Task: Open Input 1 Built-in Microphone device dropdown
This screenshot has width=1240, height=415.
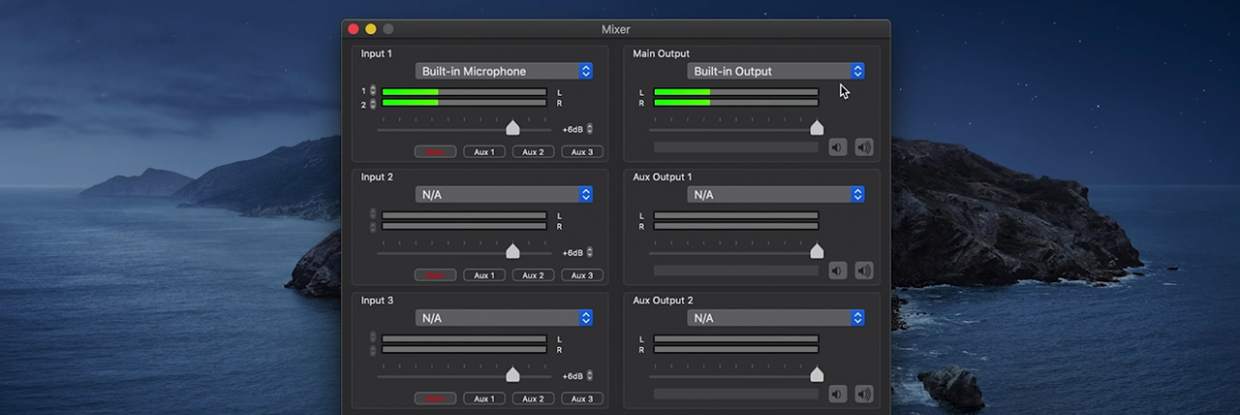Action: [504, 71]
